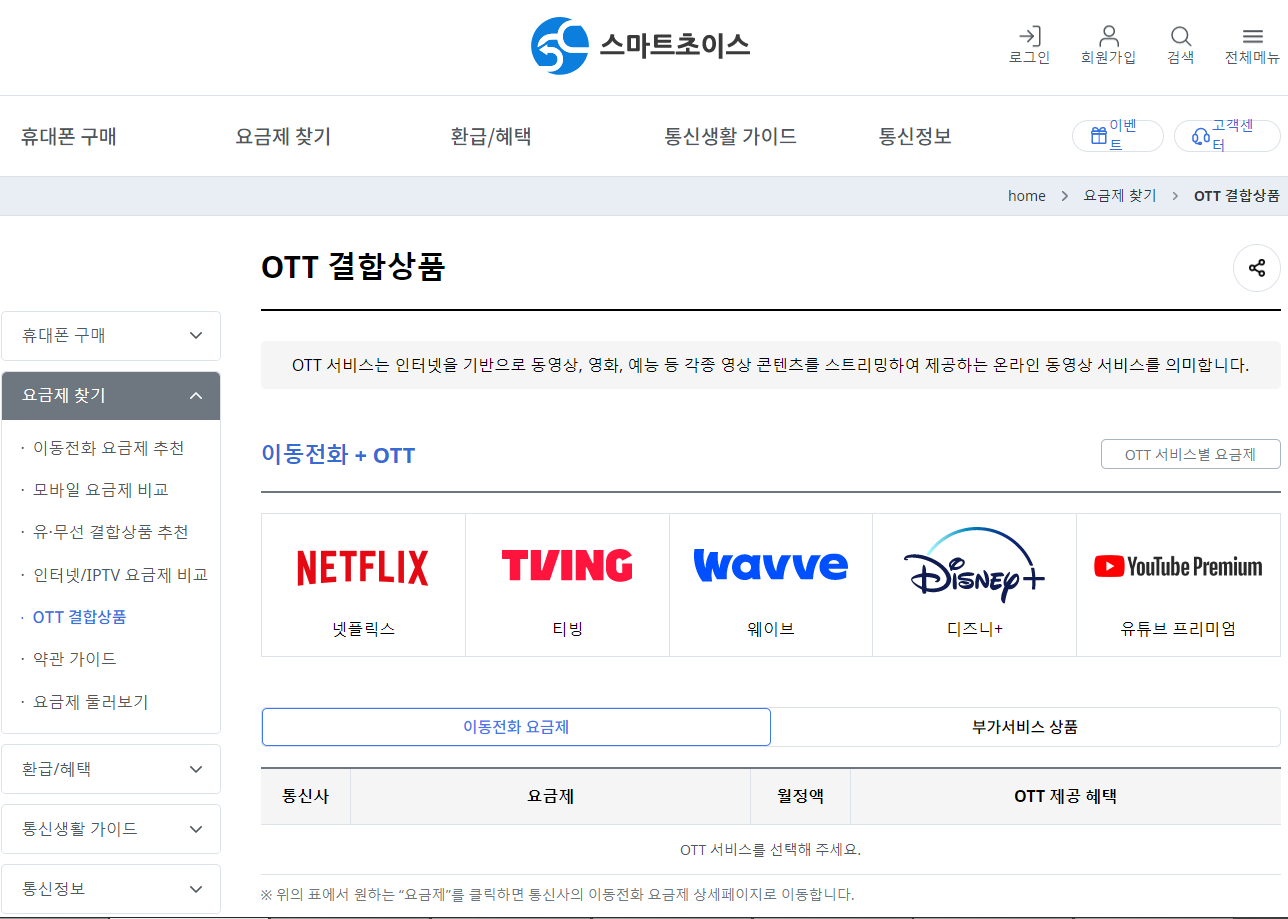Viewport: 1288px width, 919px height.
Task: Select the wavve logo
Action: click(770, 565)
